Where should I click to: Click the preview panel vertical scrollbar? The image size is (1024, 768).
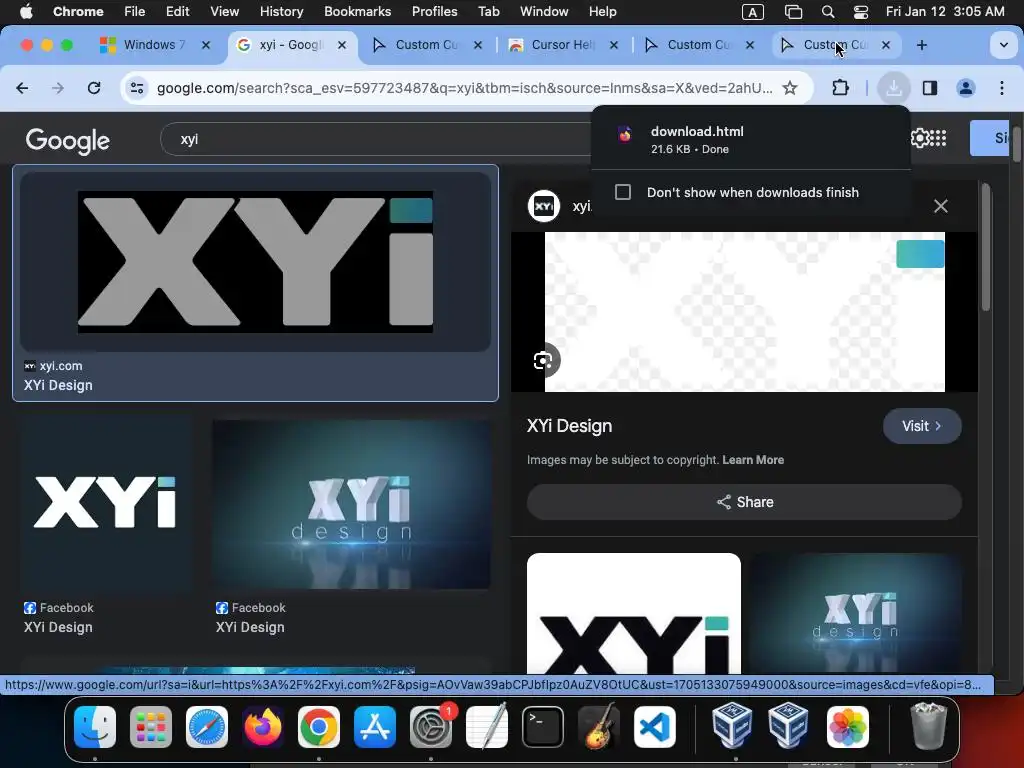tap(985, 248)
